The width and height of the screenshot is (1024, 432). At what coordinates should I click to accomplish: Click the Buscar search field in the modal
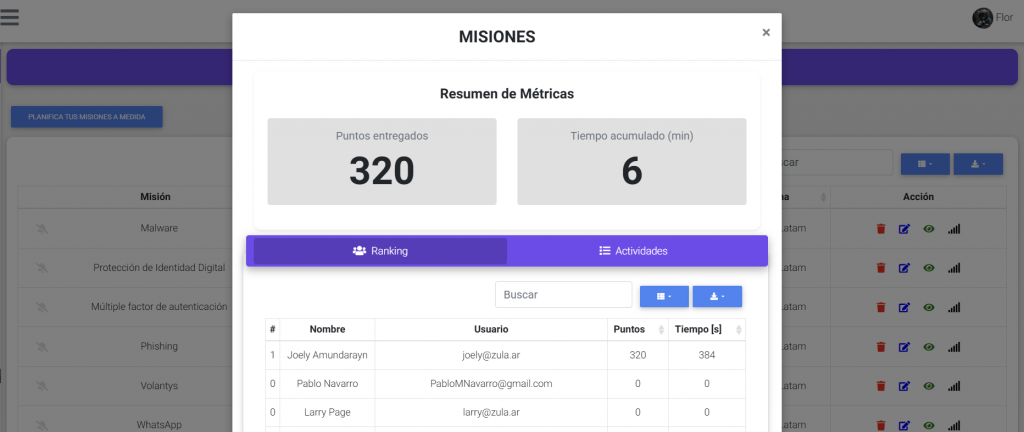point(563,295)
